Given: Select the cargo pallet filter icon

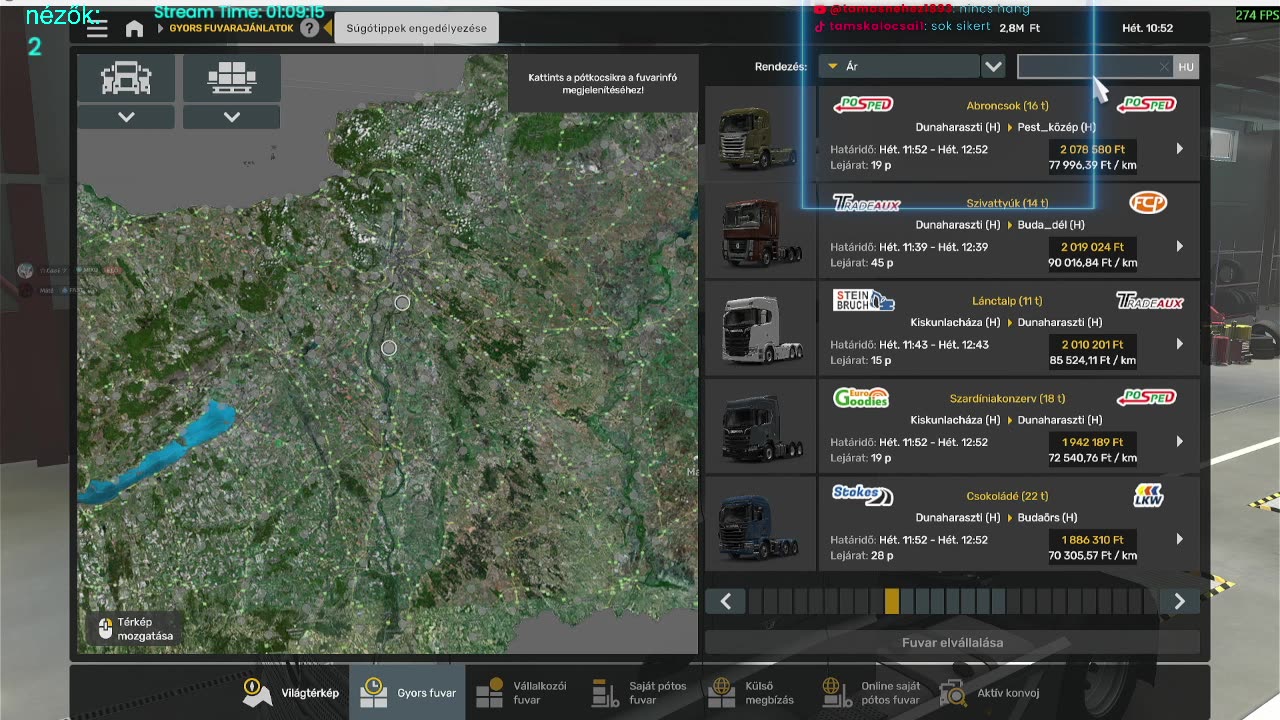Looking at the screenshot, I should (232, 78).
